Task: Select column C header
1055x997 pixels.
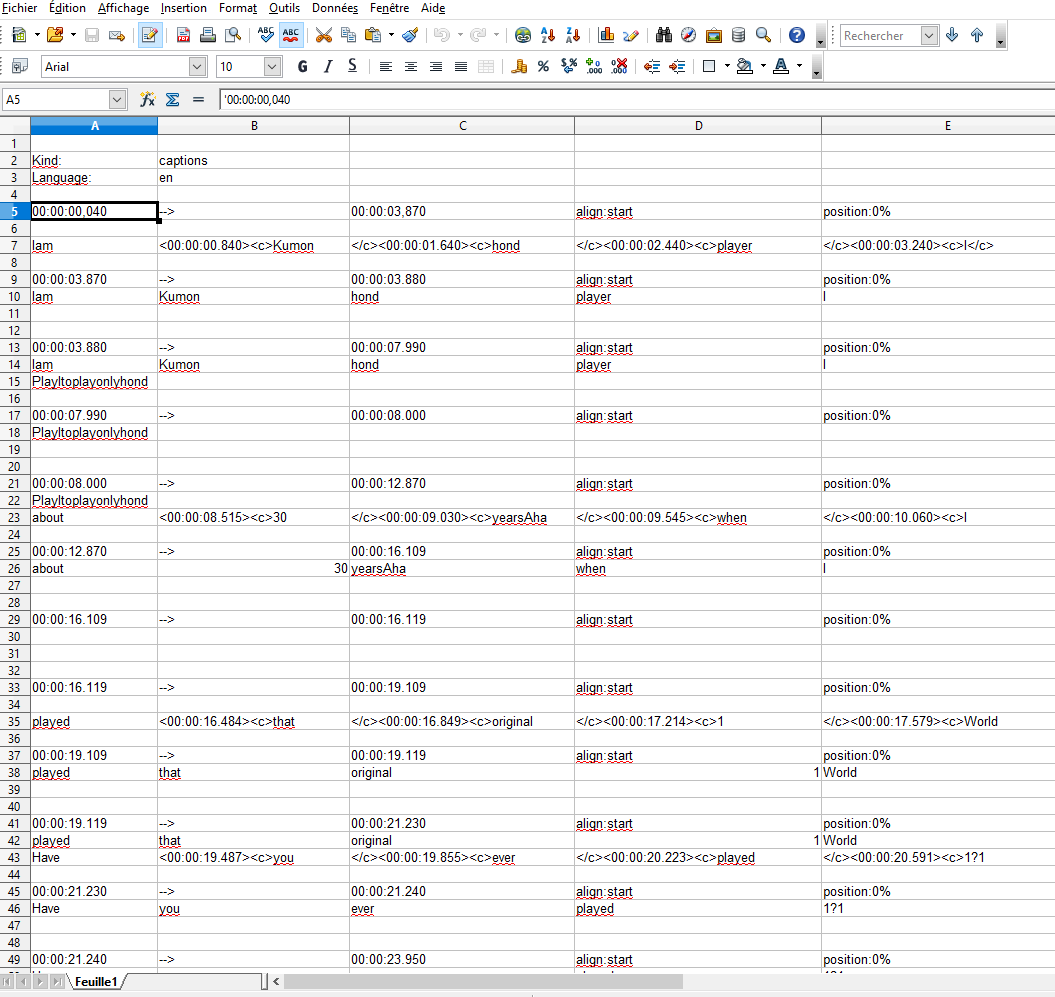Action: 462,125
